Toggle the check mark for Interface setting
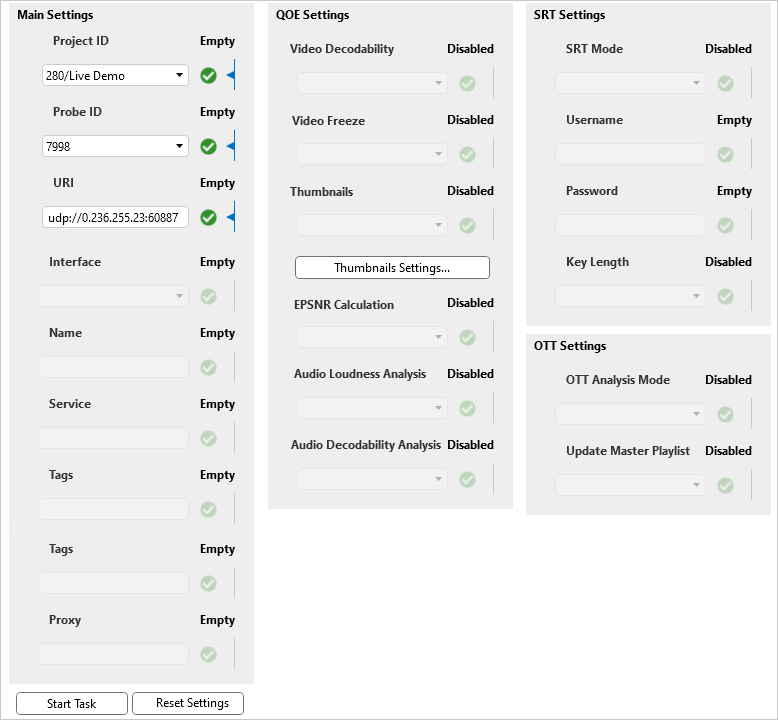778x720 pixels. (x=208, y=296)
